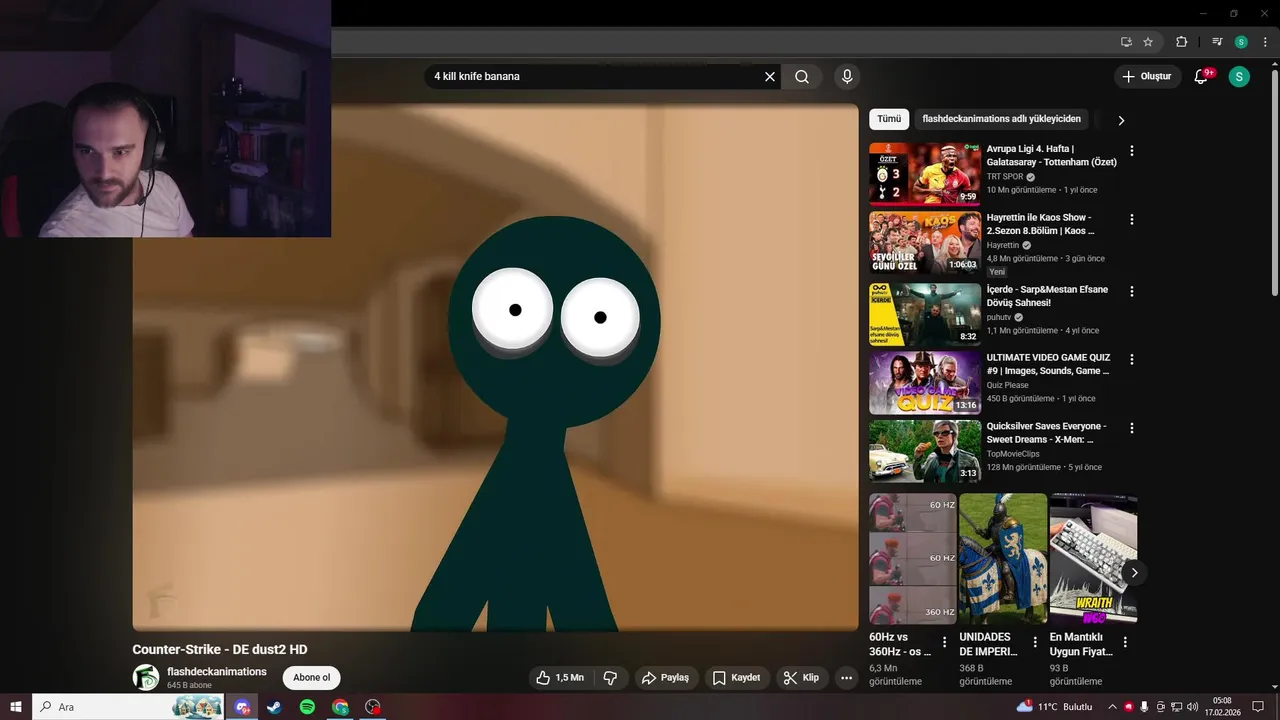Screen dimensions: 1280x720
Task: Select the Tümü filter chip
Action: (889, 119)
